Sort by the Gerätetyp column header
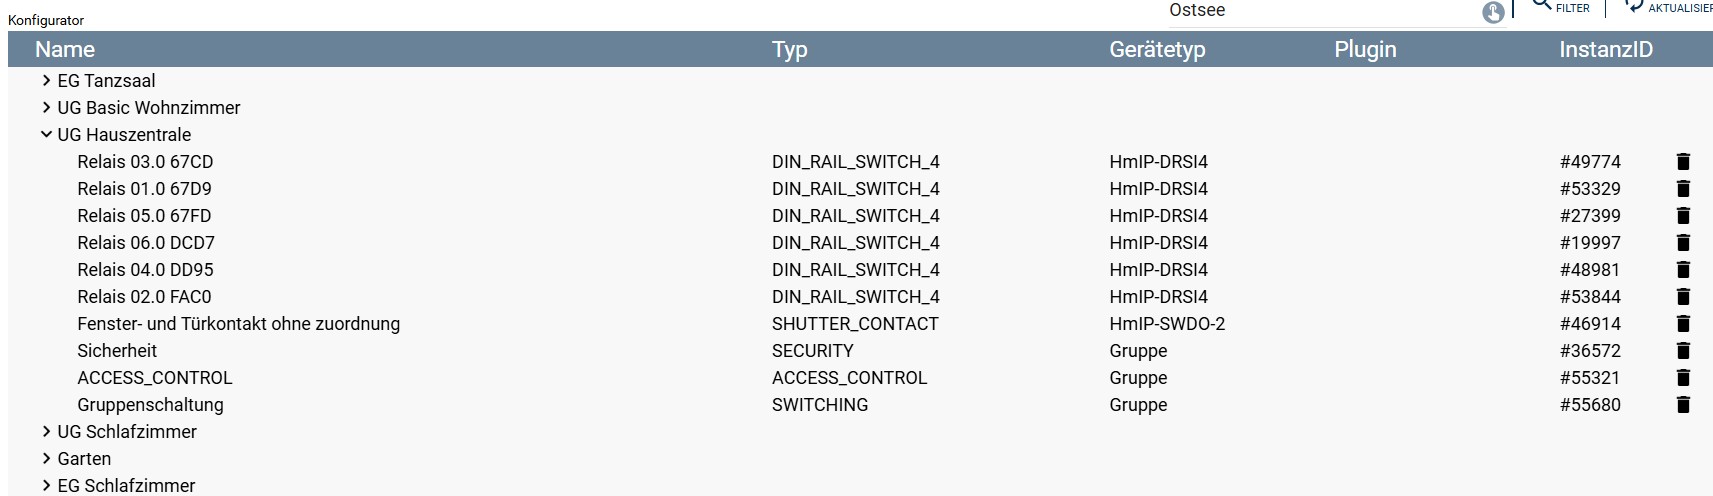1713x496 pixels. click(1157, 49)
